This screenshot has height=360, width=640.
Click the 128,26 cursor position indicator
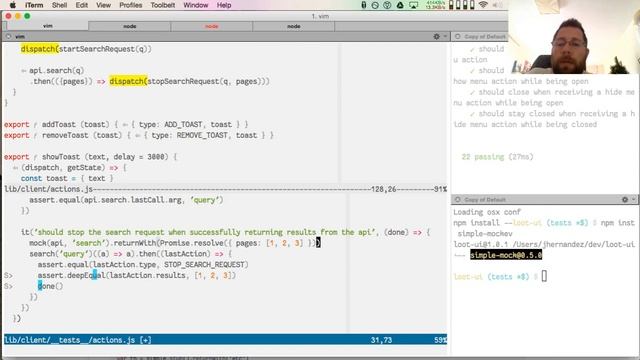coord(383,189)
